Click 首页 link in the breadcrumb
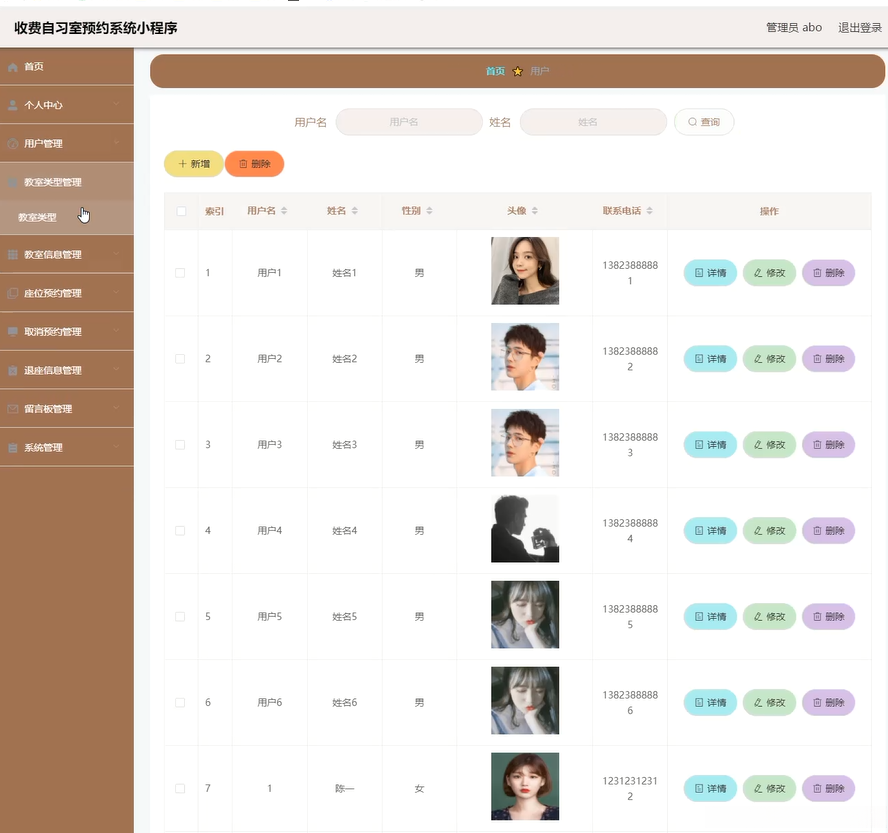Viewport: 888px width, 833px height. (495, 71)
